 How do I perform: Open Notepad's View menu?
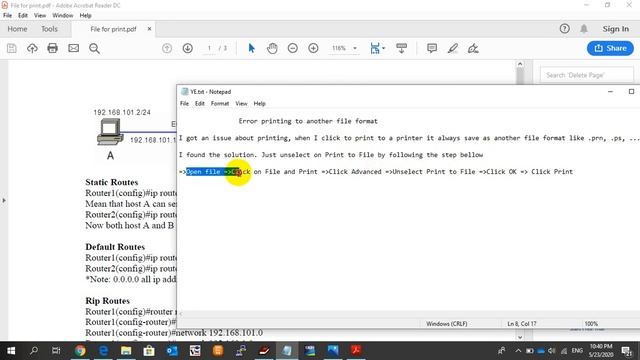pyautogui.click(x=241, y=104)
